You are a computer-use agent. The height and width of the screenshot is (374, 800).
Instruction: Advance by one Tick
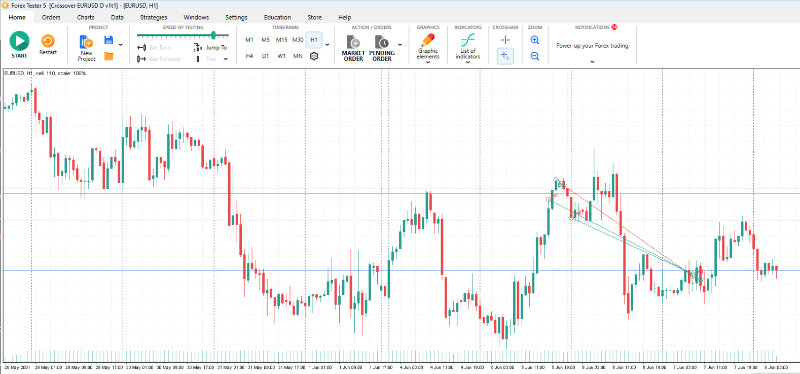tap(207, 59)
